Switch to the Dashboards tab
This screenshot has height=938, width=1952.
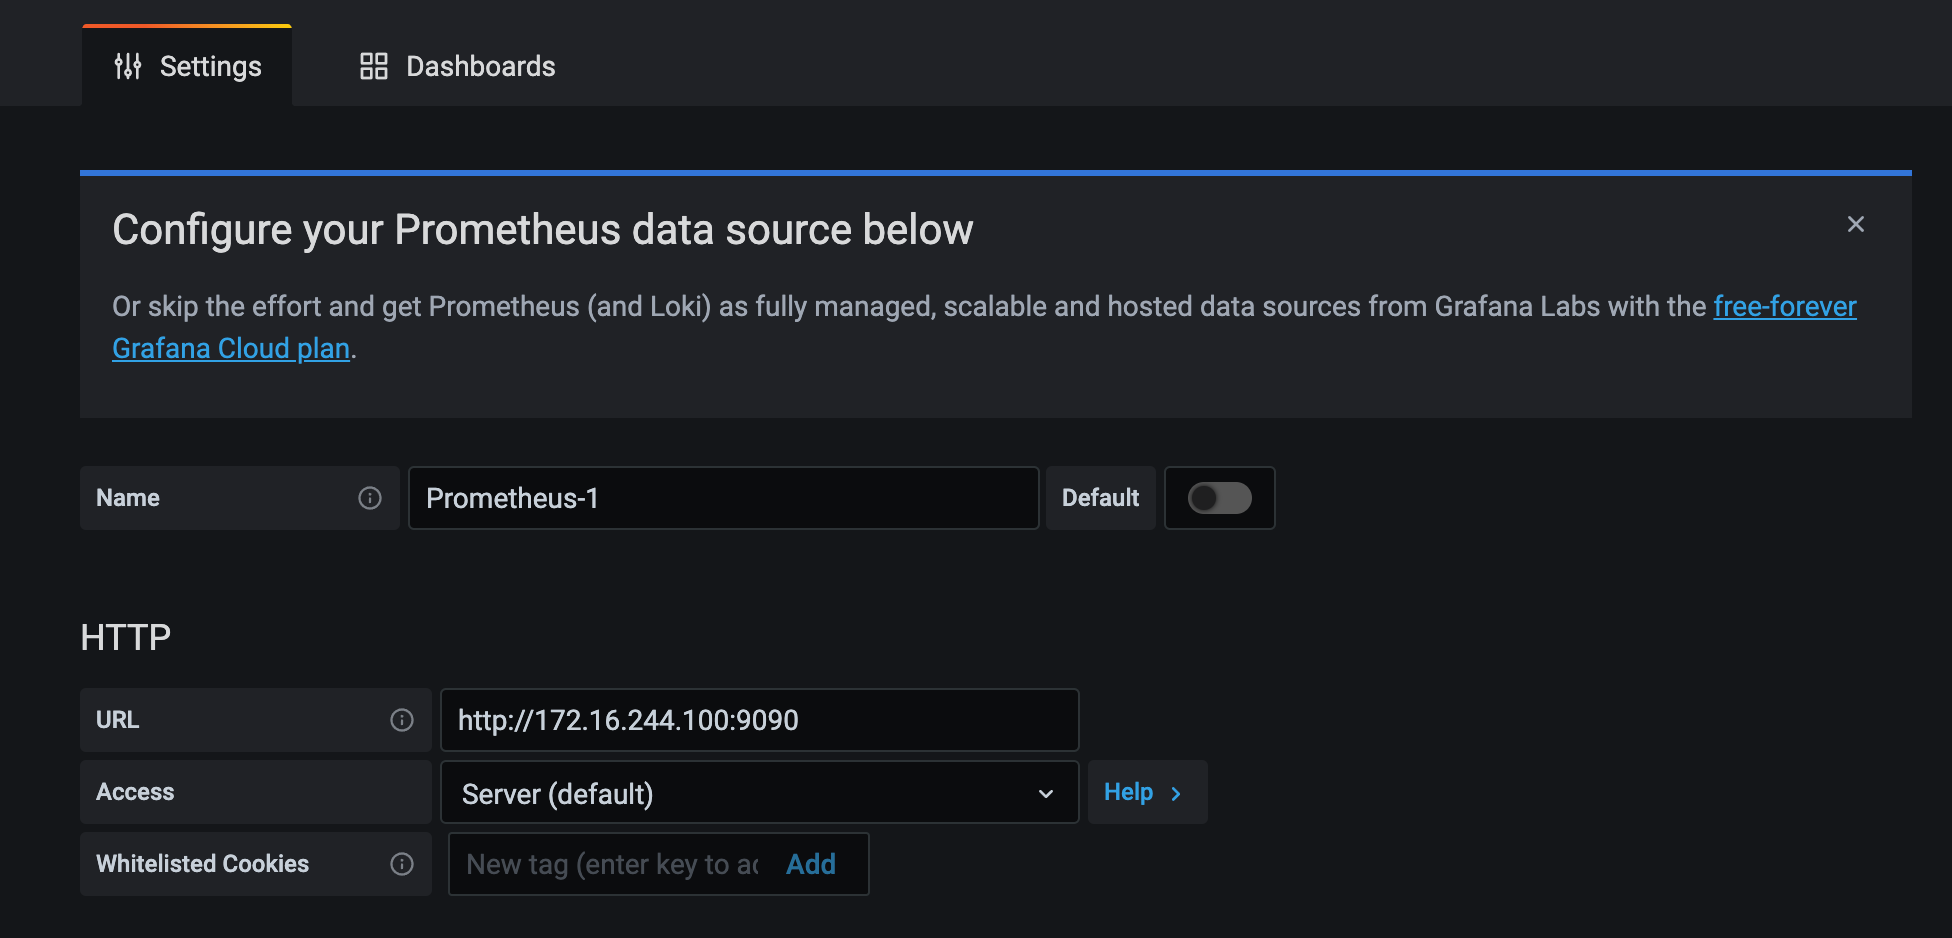(x=457, y=66)
